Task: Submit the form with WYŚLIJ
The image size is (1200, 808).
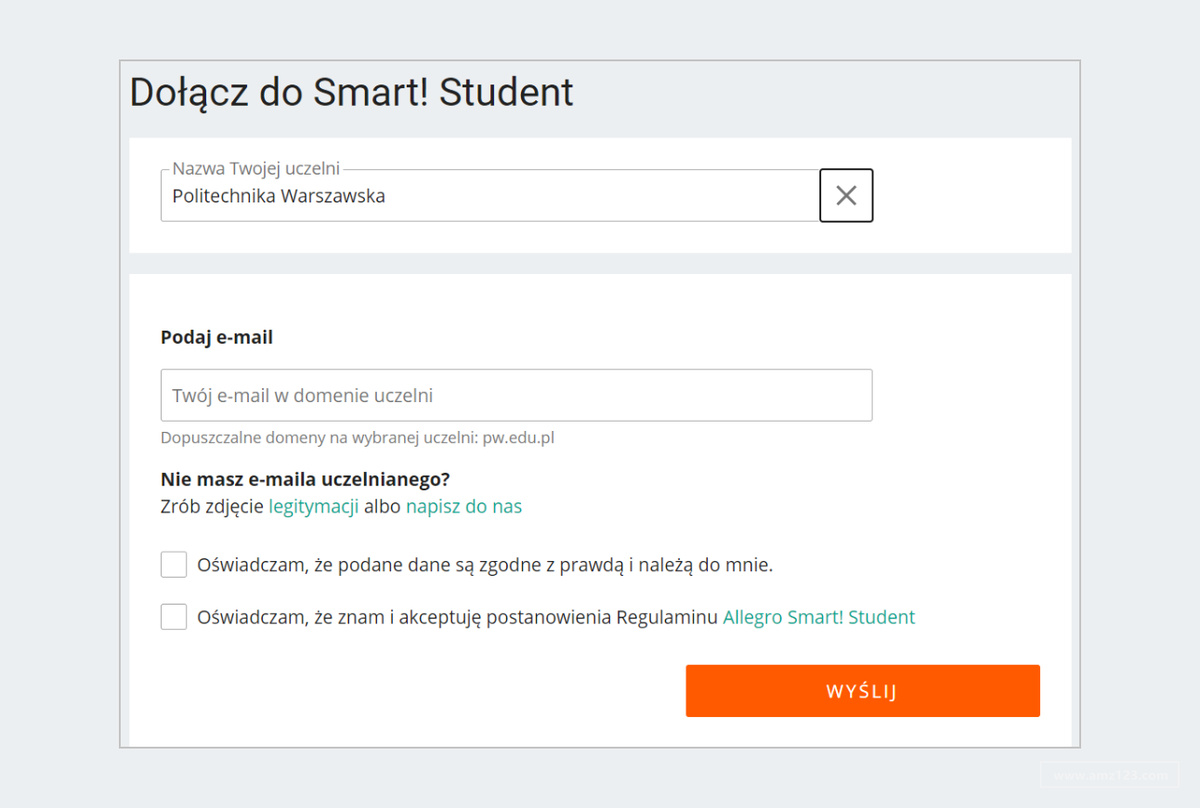Action: click(x=862, y=690)
